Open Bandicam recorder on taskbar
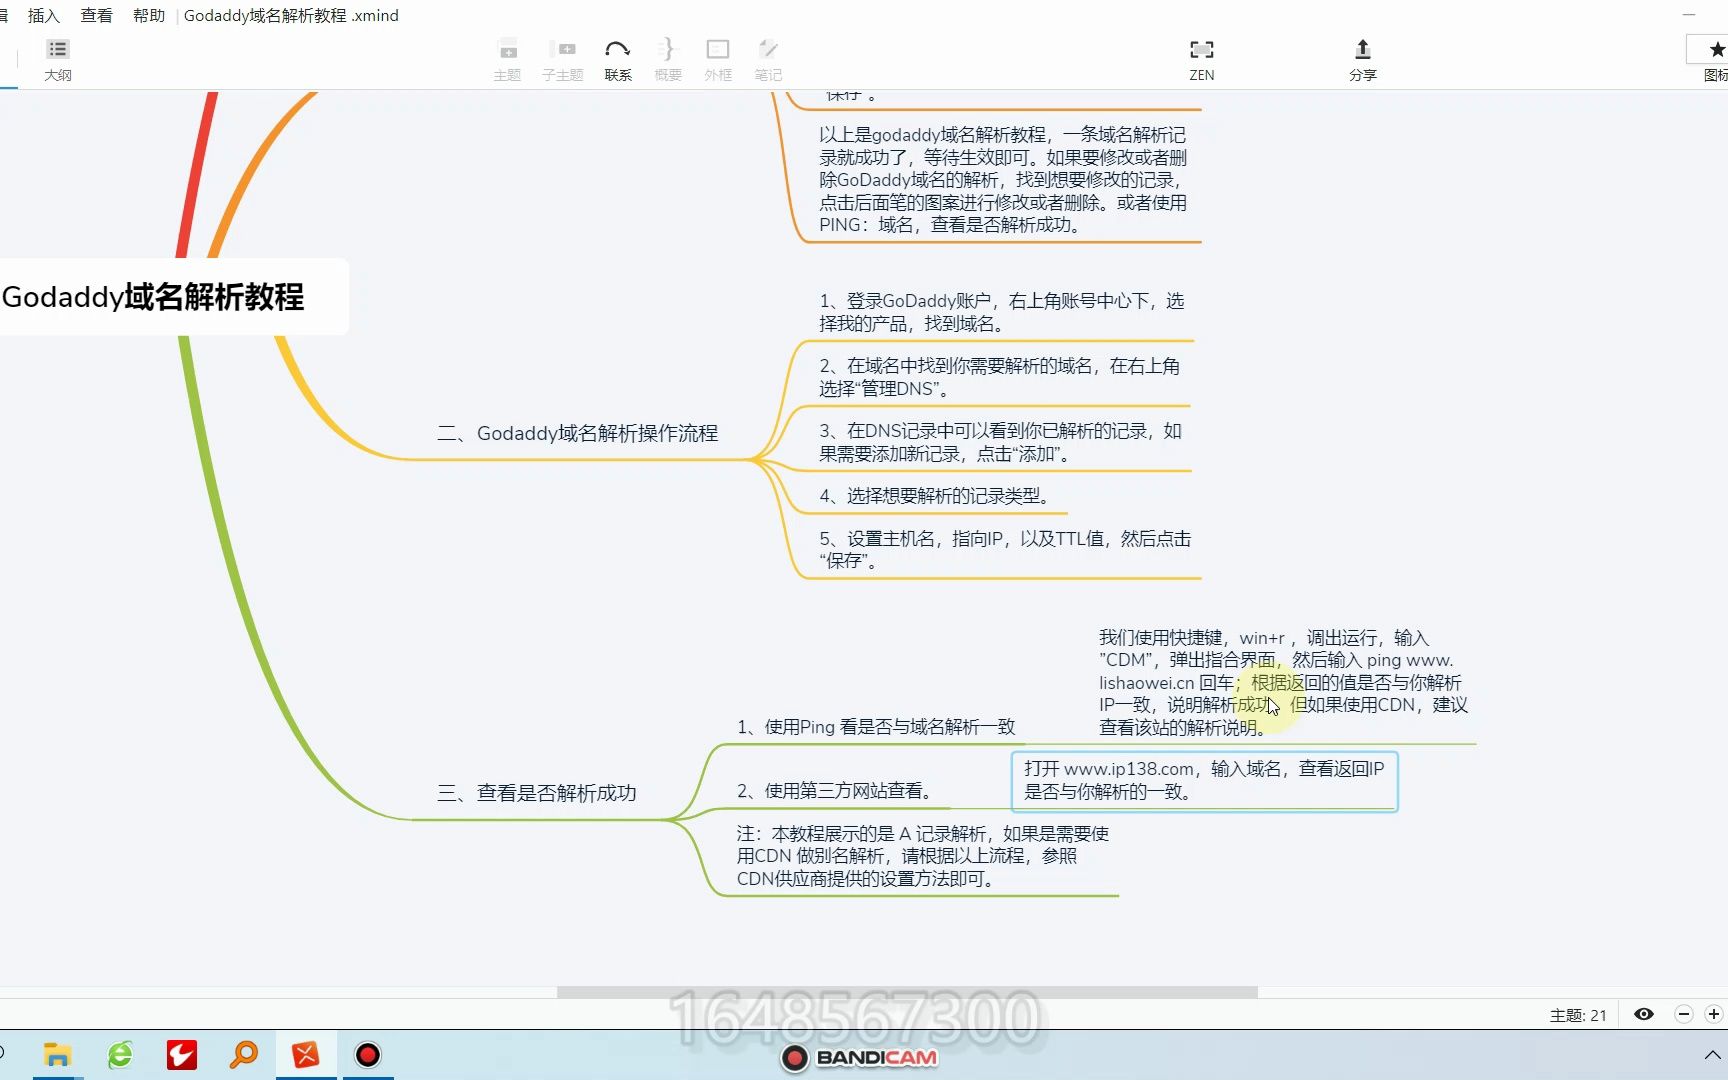The width and height of the screenshot is (1728, 1080). click(368, 1055)
